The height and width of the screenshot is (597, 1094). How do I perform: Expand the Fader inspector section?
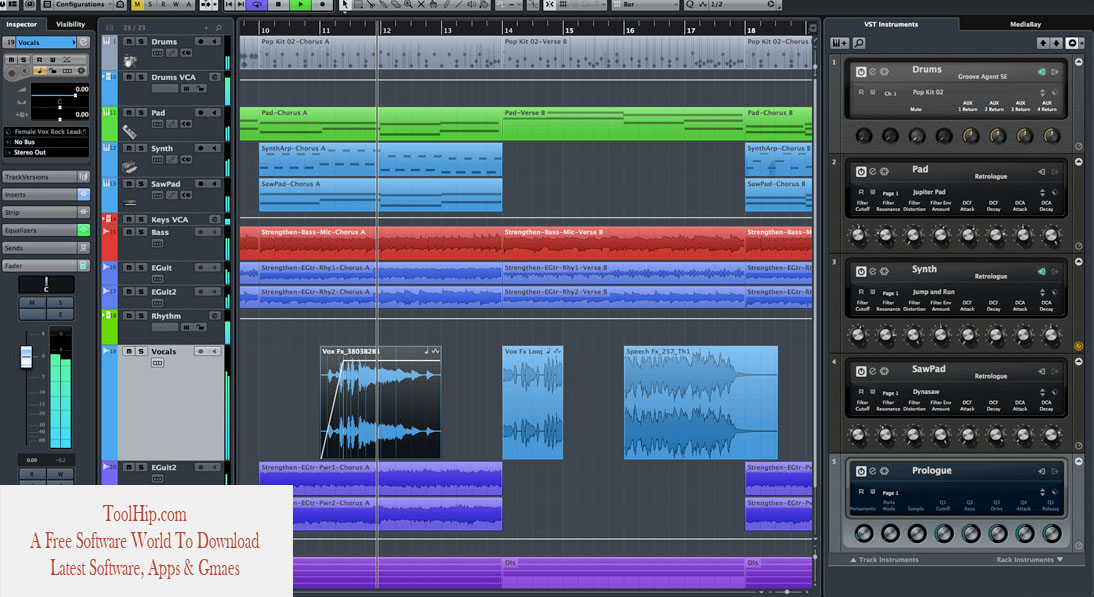tap(39, 266)
